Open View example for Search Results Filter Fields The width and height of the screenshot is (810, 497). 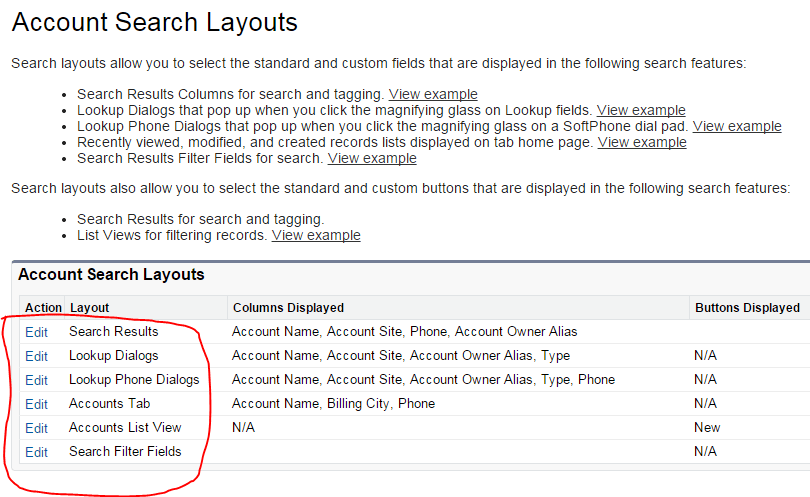tap(372, 158)
